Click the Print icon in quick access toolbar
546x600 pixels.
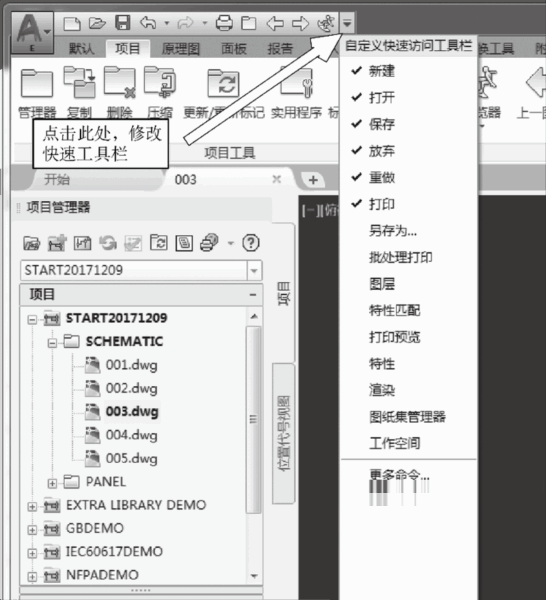tap(224, 23)
